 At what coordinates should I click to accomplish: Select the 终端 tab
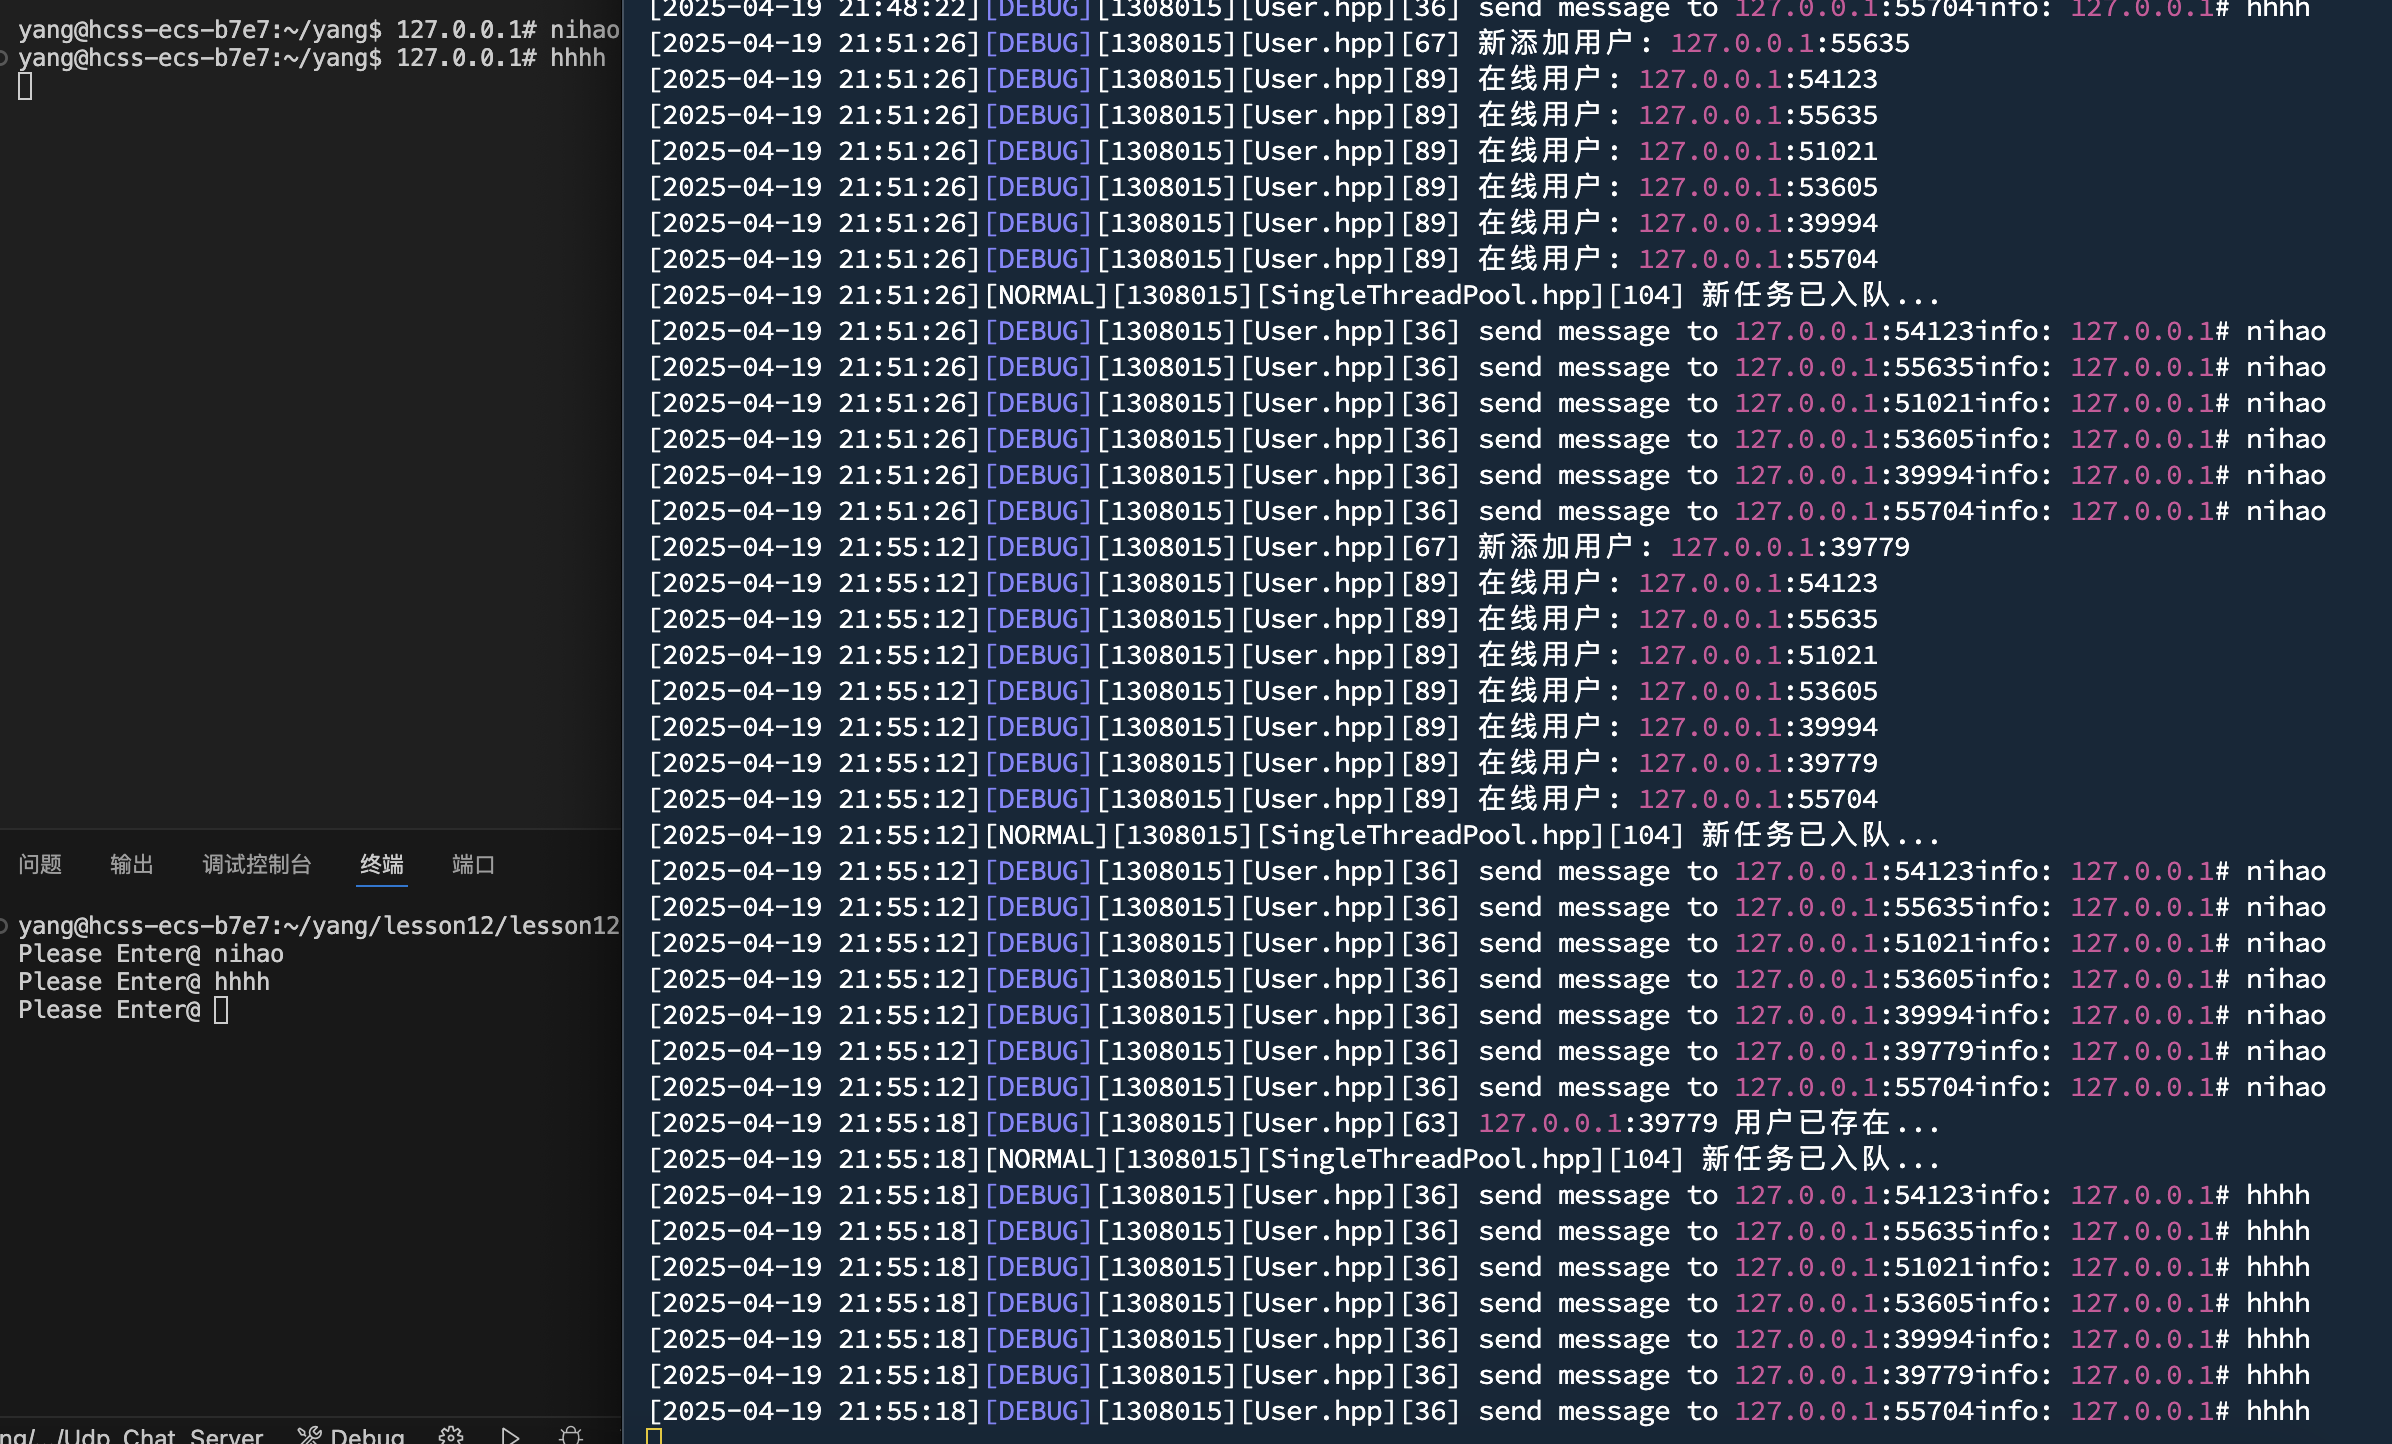[381, 864]
